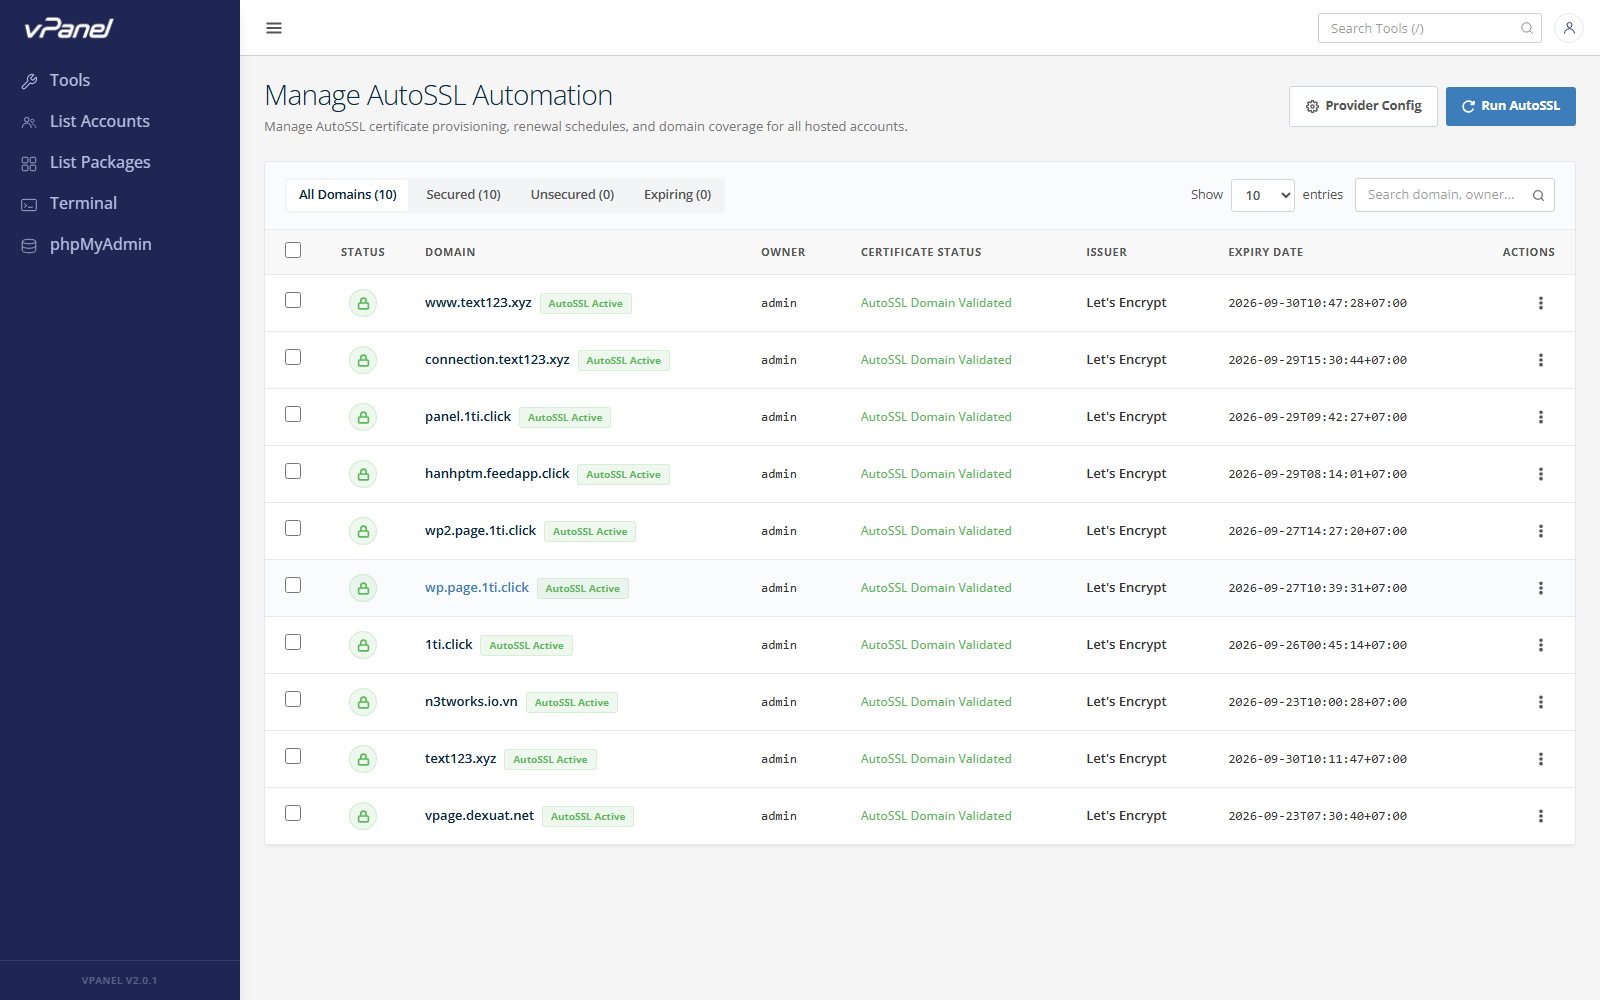Screen dimensions: 1600x1000
Task: Check the box for connection.text123.xyz
Action: [293, 357]
